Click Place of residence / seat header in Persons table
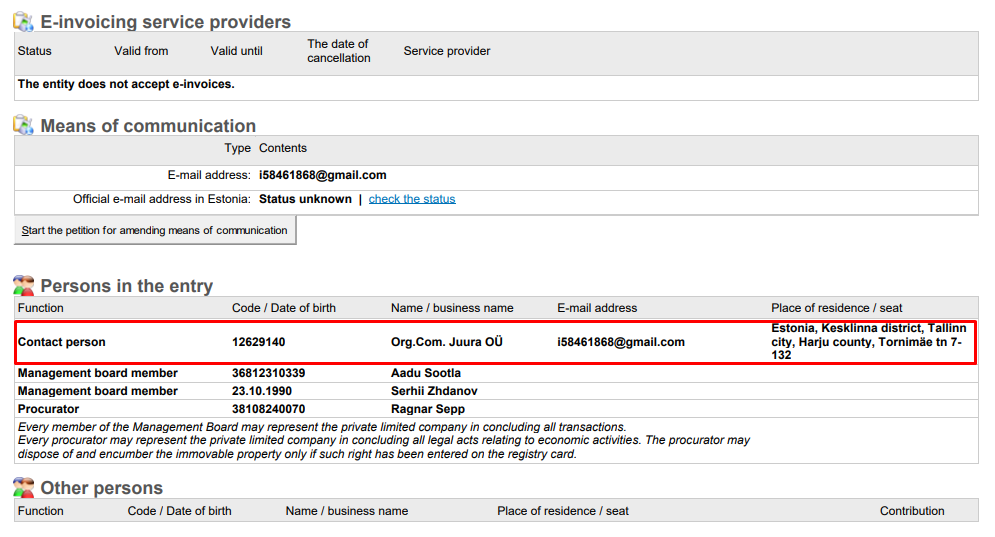The image size is (995, 537). (836, 308)
